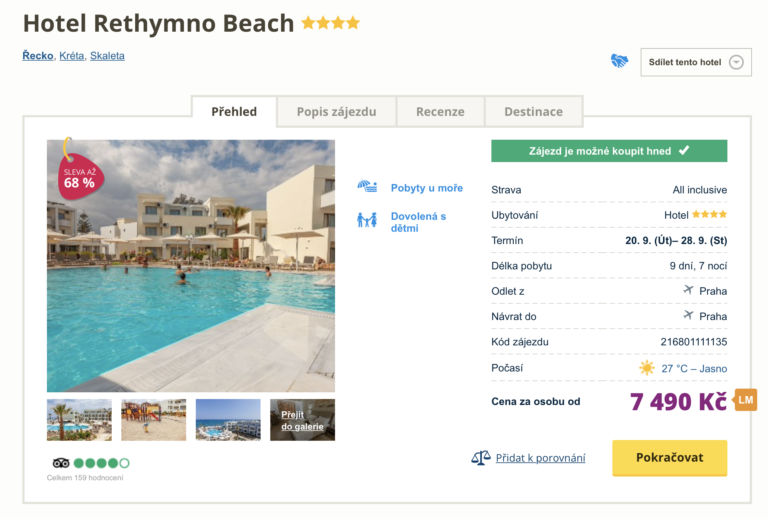Open the Skaleta location link
Screen dimensions: 768x519
tap(107, 56)
